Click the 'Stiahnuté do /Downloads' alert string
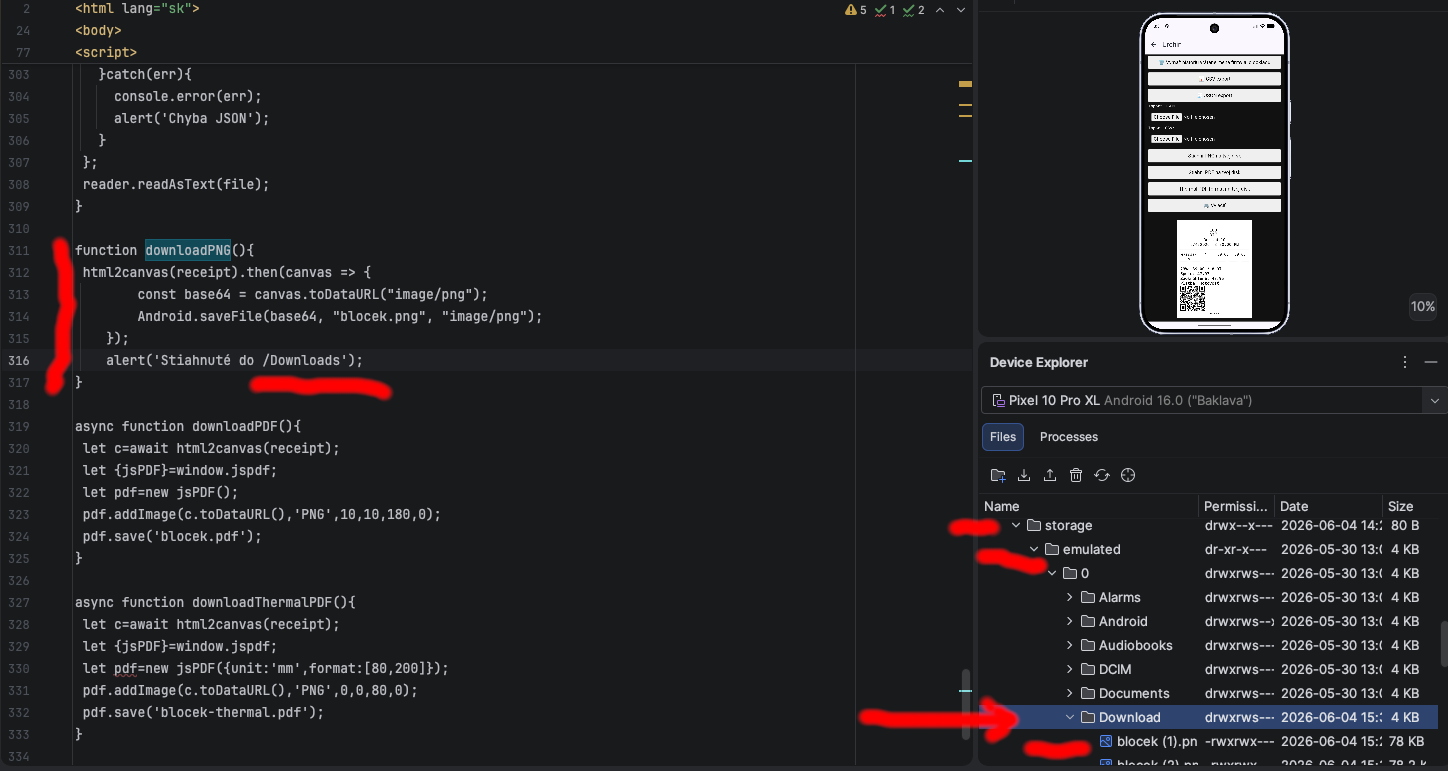 pyautogui.click(x=251, y=360)
